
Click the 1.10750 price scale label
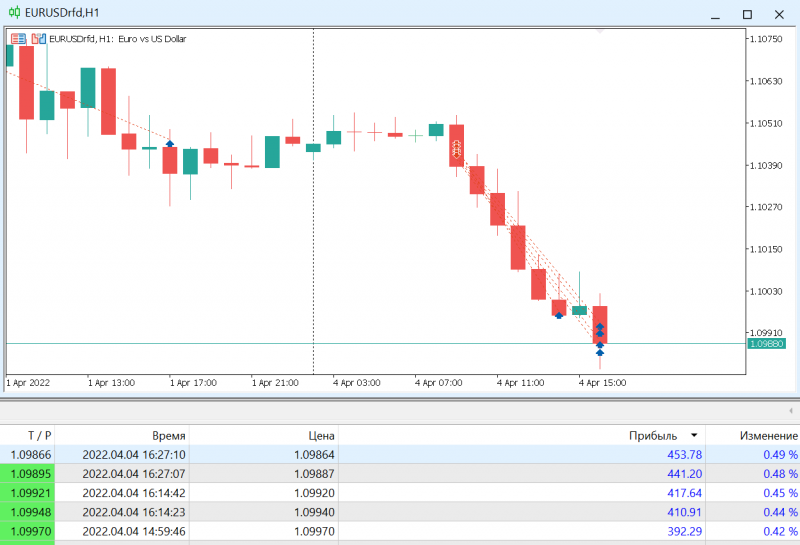pyautogui.click(x=766, y=39)
